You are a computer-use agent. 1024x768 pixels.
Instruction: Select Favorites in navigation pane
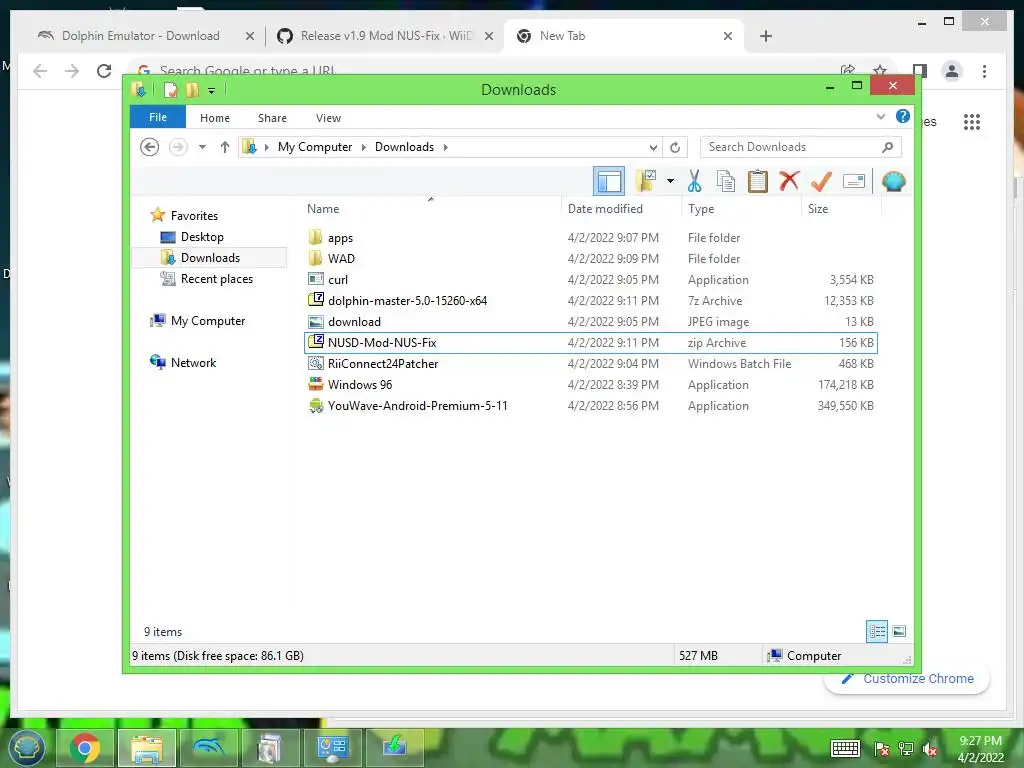click(194, 216)
